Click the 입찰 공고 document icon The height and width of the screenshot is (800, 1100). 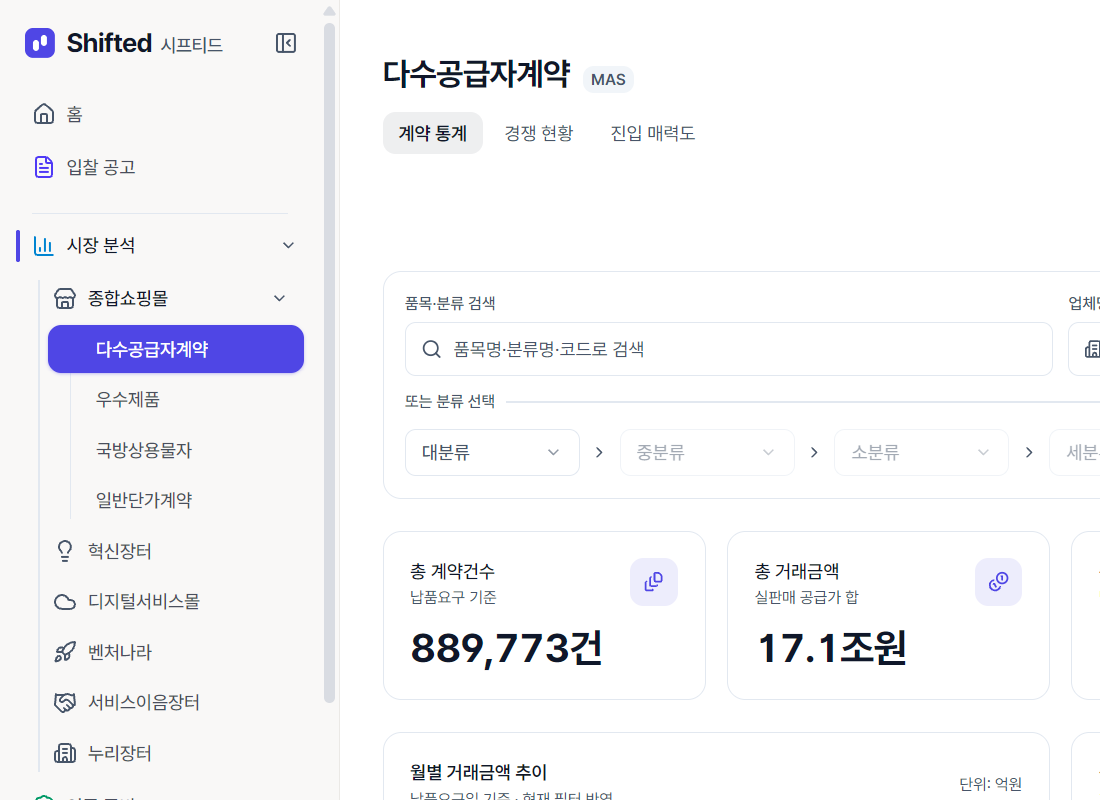coord(43,167)
